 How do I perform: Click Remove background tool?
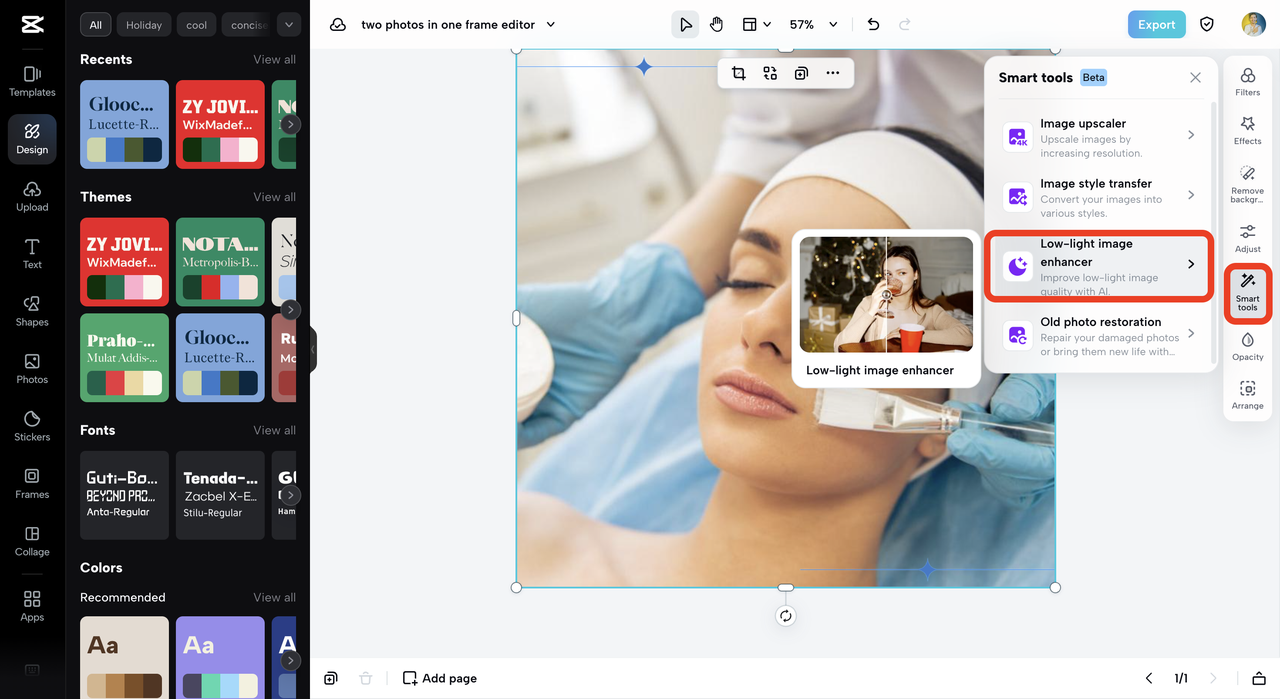1248,185
